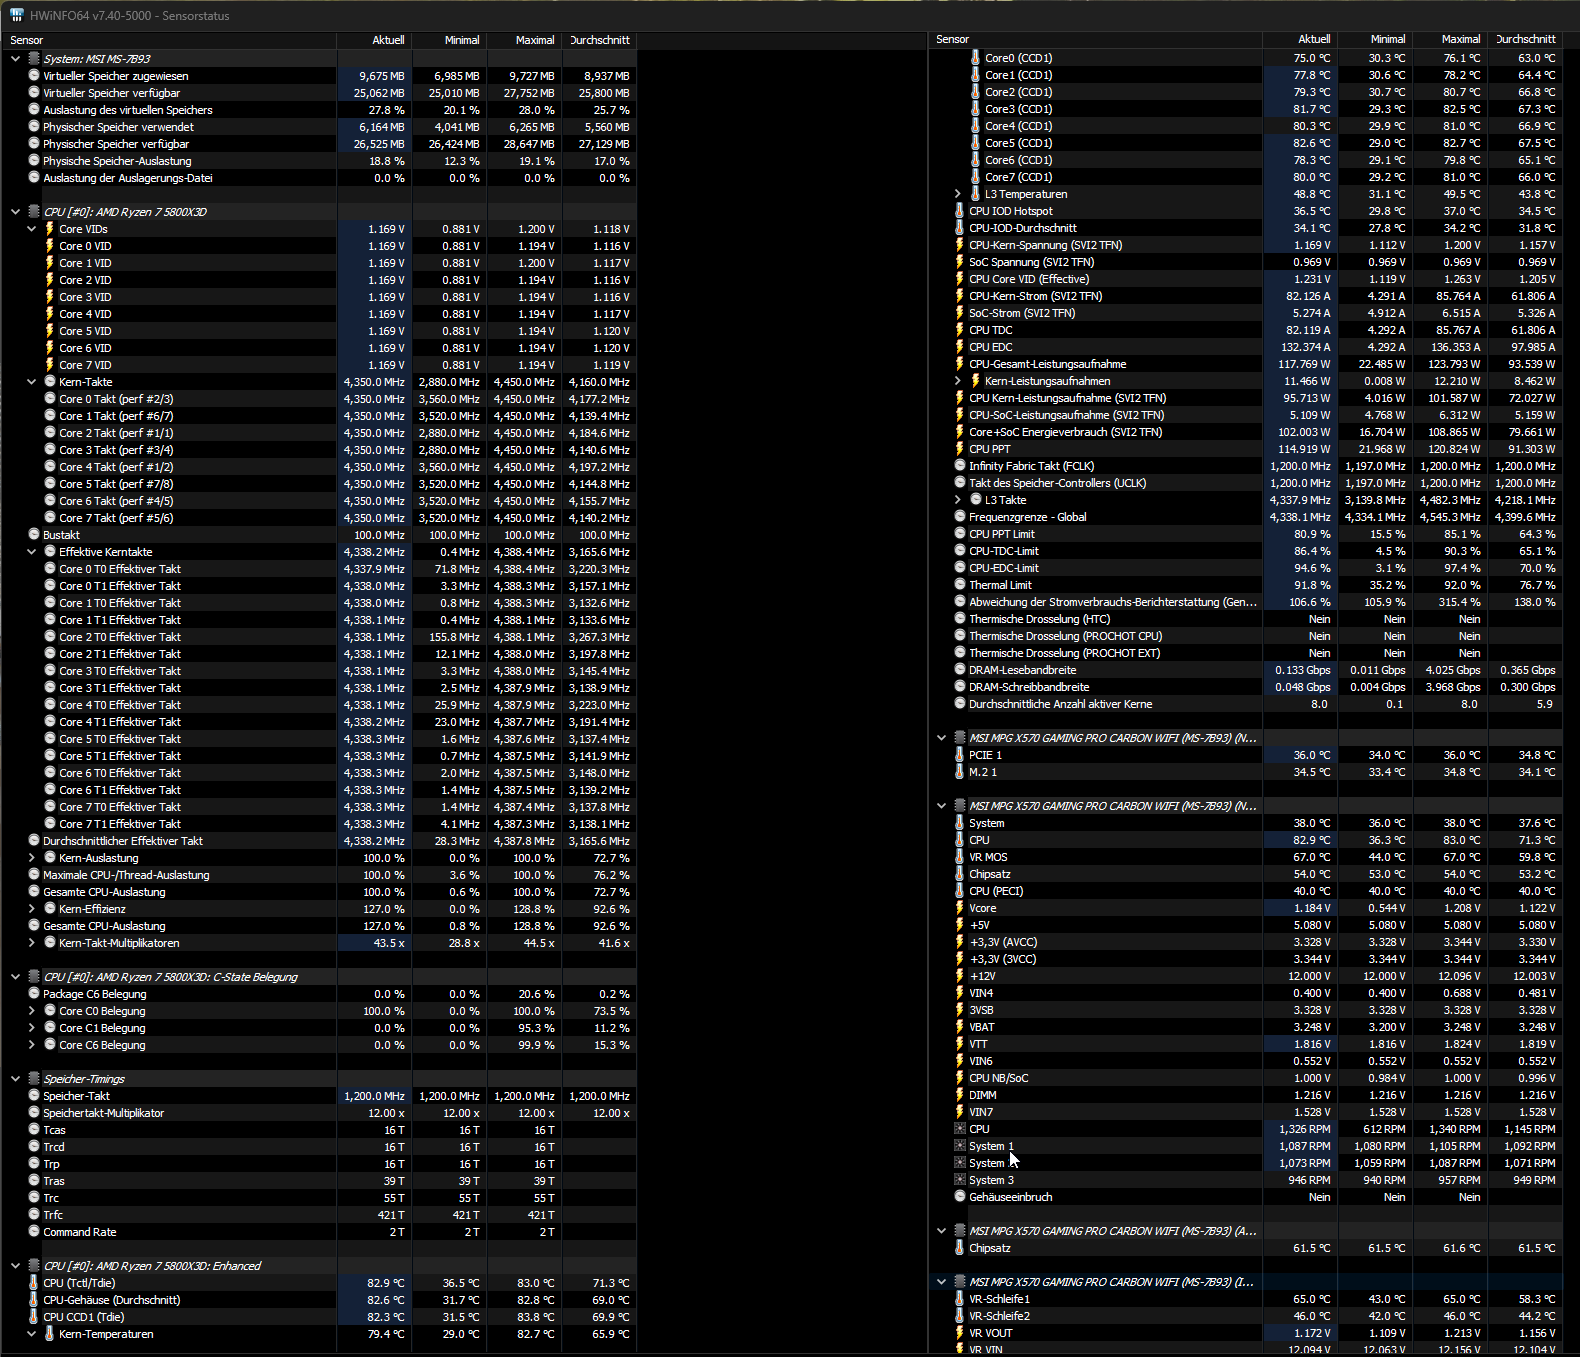Click the lightning icon beside CPU TDC
This screenshot has width=1580, height=1357.
[960, 330]
